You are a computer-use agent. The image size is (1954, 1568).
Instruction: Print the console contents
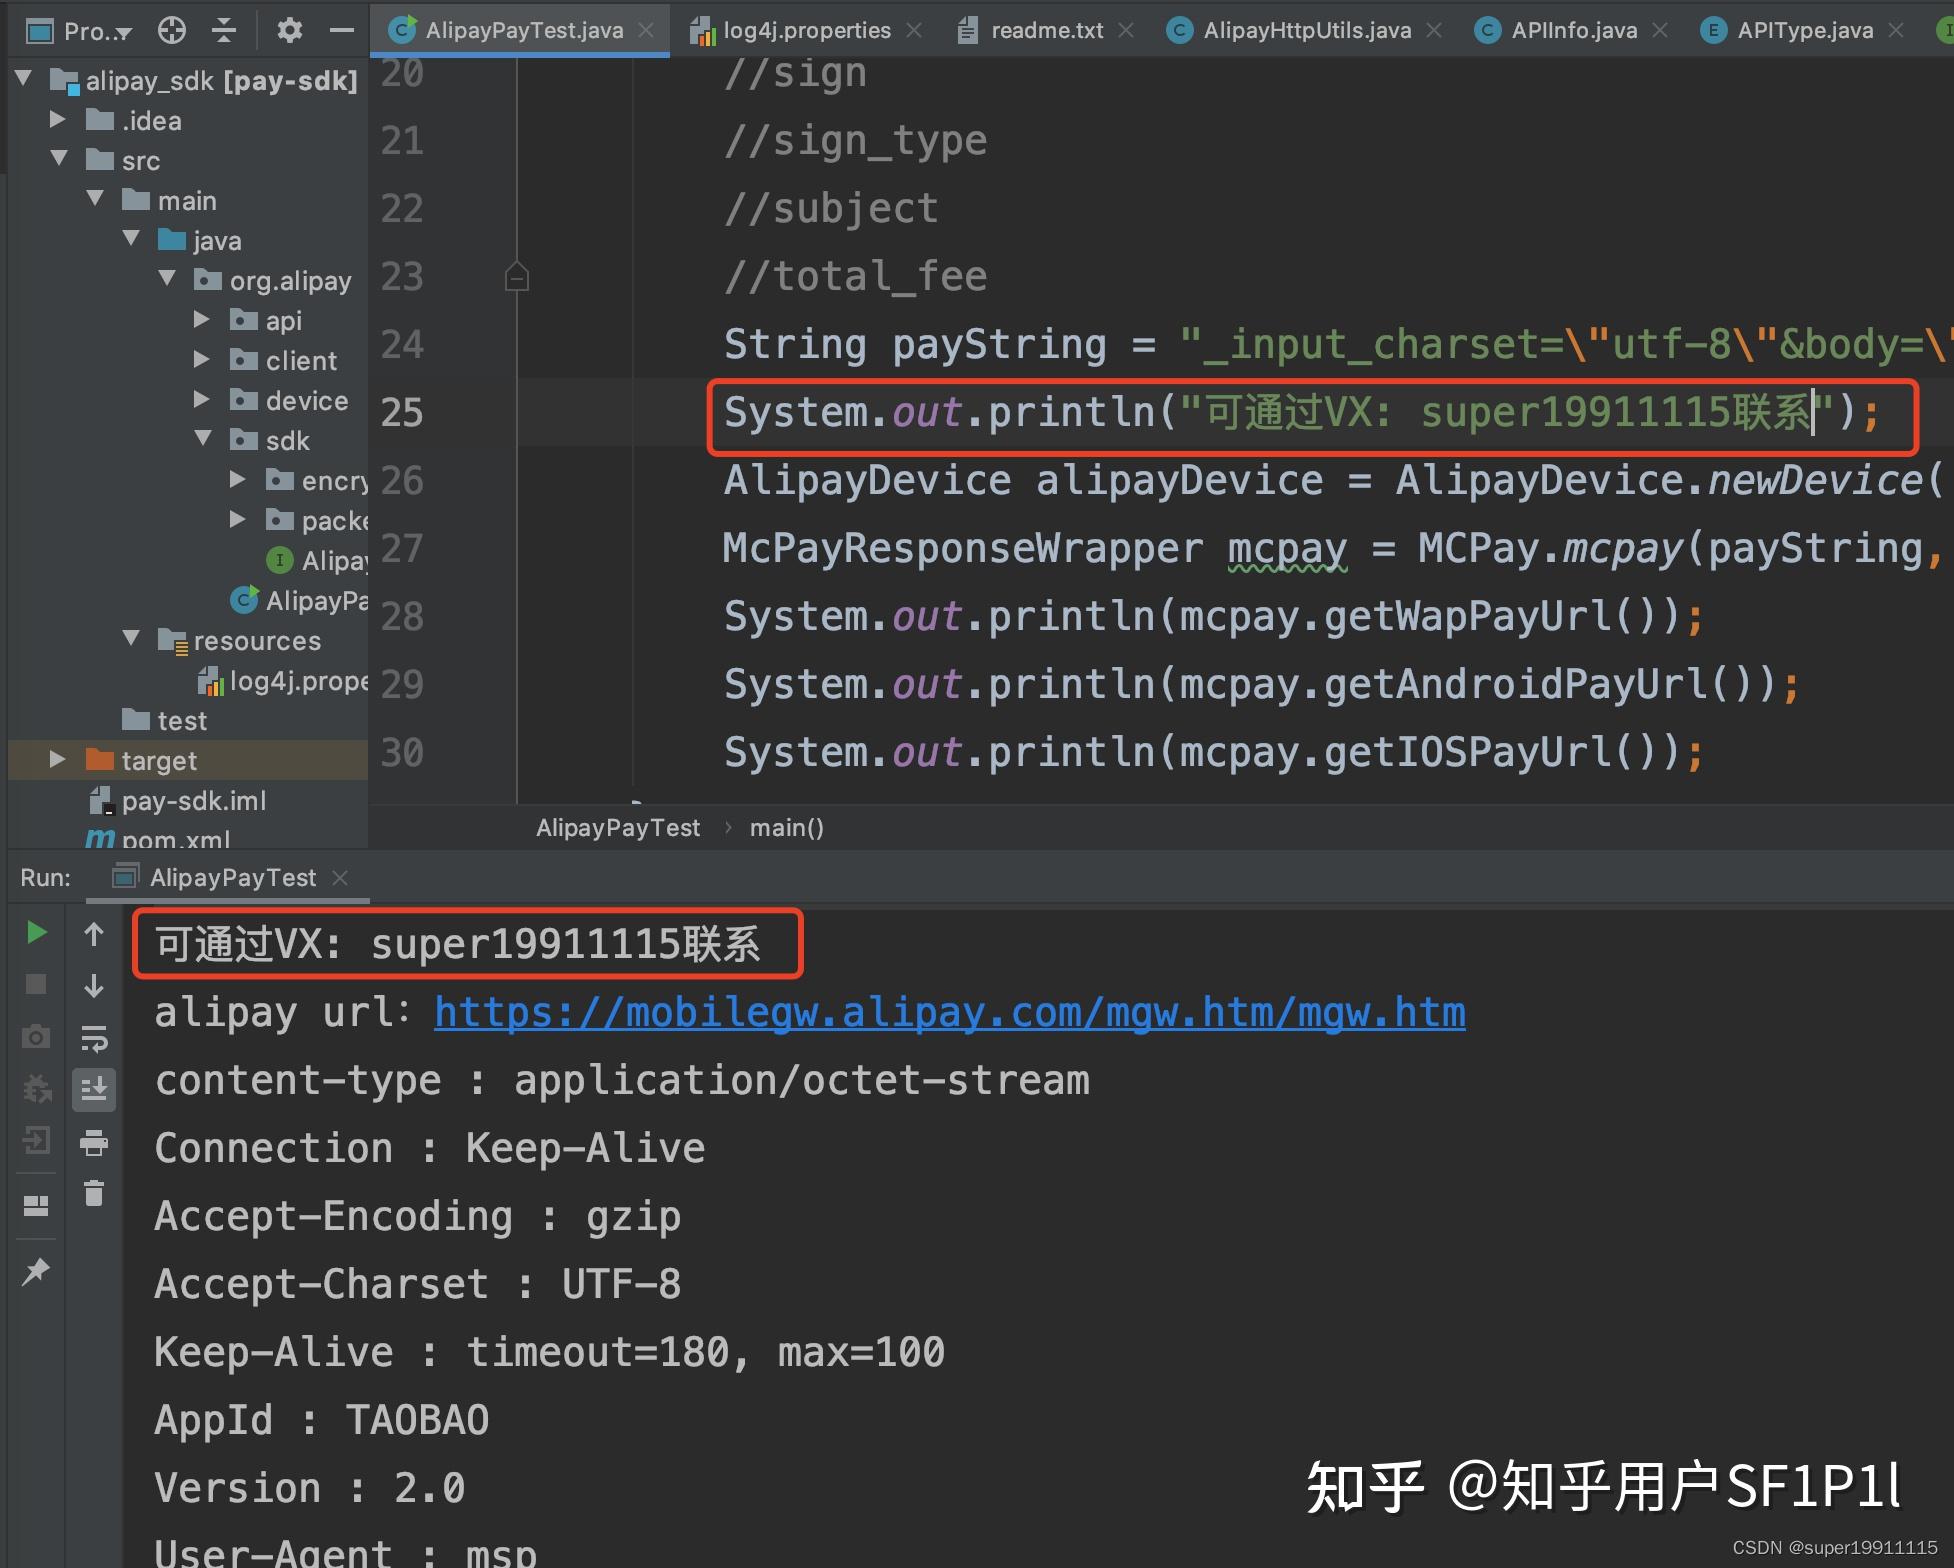95,1143
